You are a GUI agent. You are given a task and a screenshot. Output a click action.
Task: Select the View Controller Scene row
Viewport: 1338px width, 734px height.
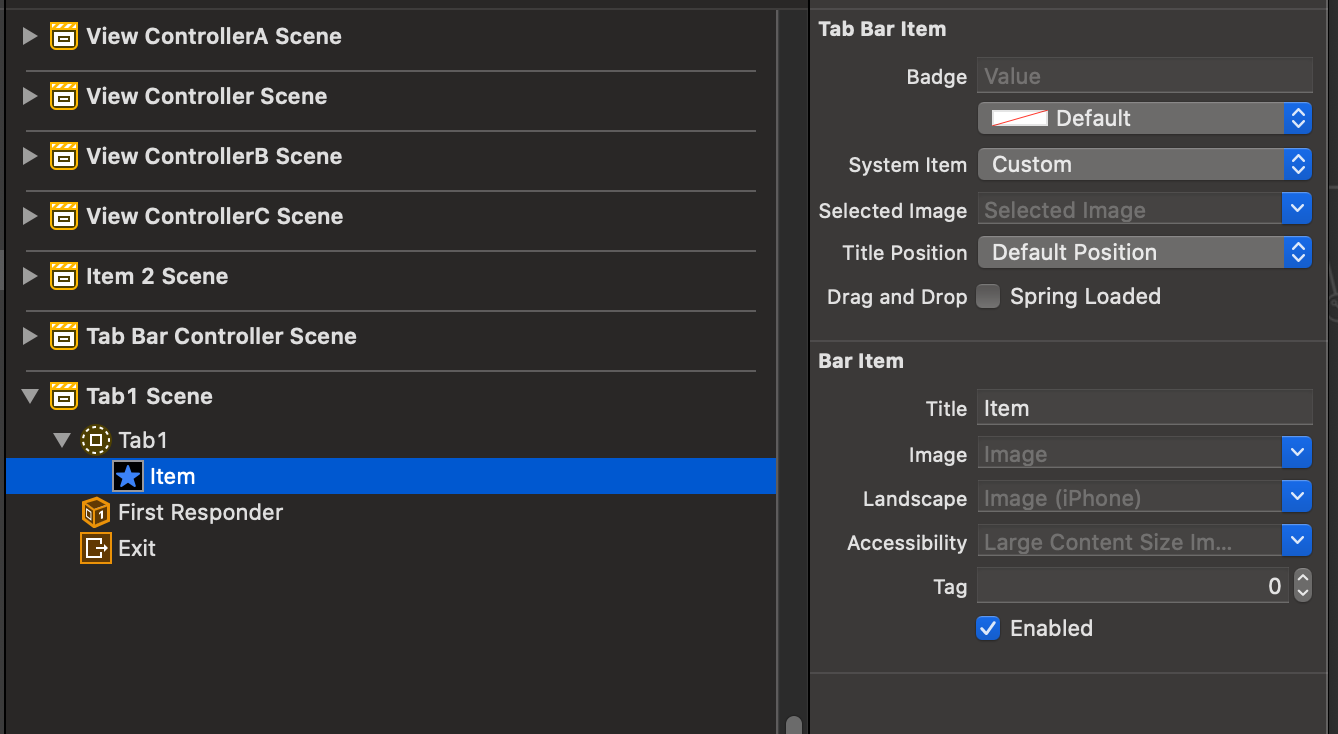coord(206,97)
